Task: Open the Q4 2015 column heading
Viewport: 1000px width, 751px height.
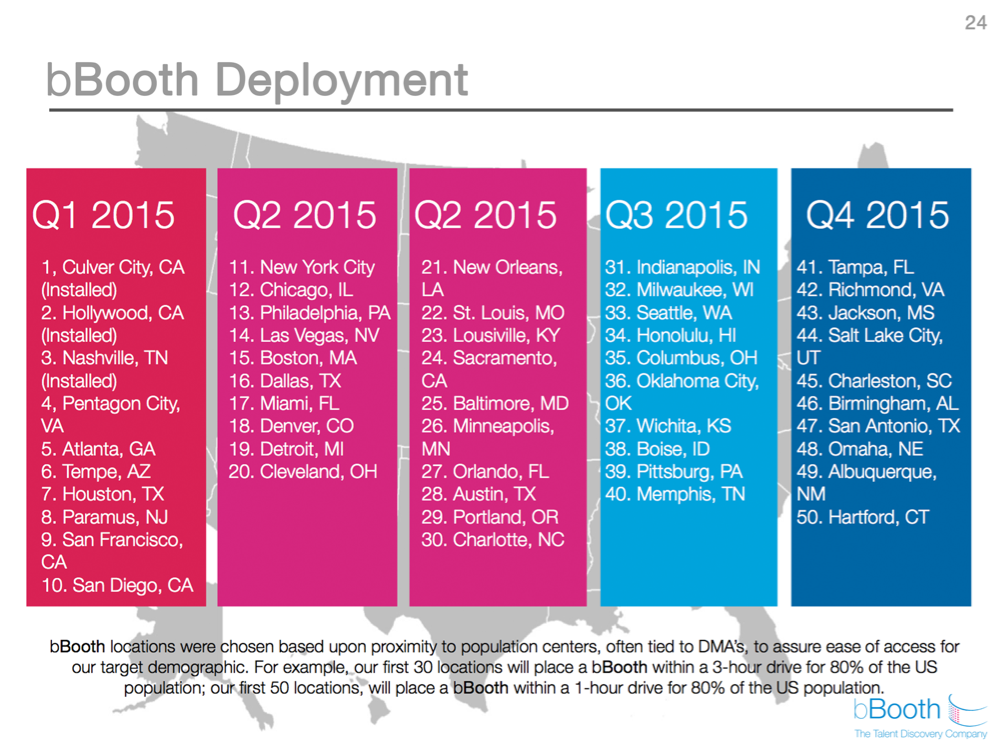Action: (x=878, y=215)
